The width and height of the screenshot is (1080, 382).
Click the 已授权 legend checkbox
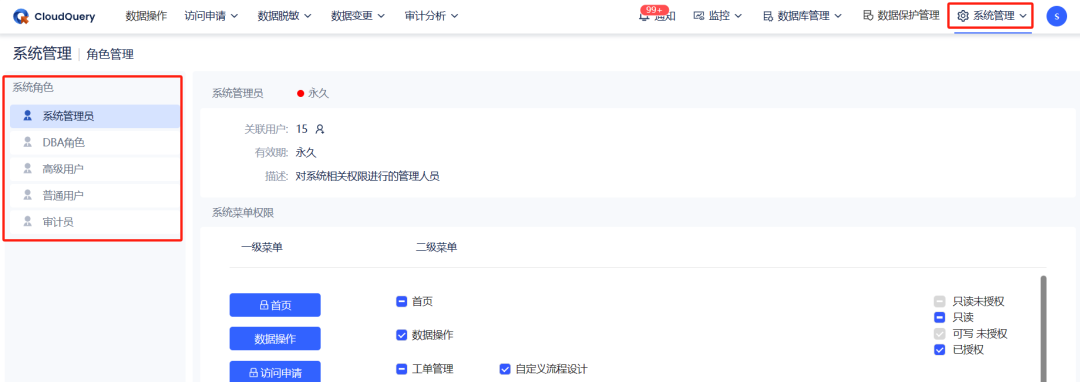tap(939, 350)
